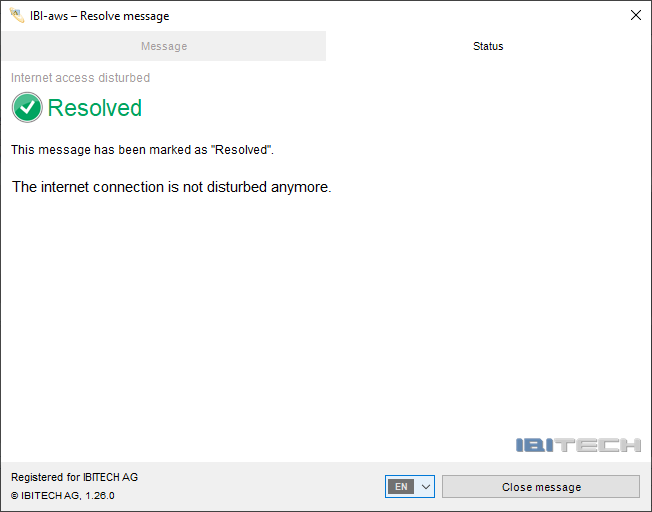Click the version number 1.26.0
652x512 pixels.
click(99, 495)
